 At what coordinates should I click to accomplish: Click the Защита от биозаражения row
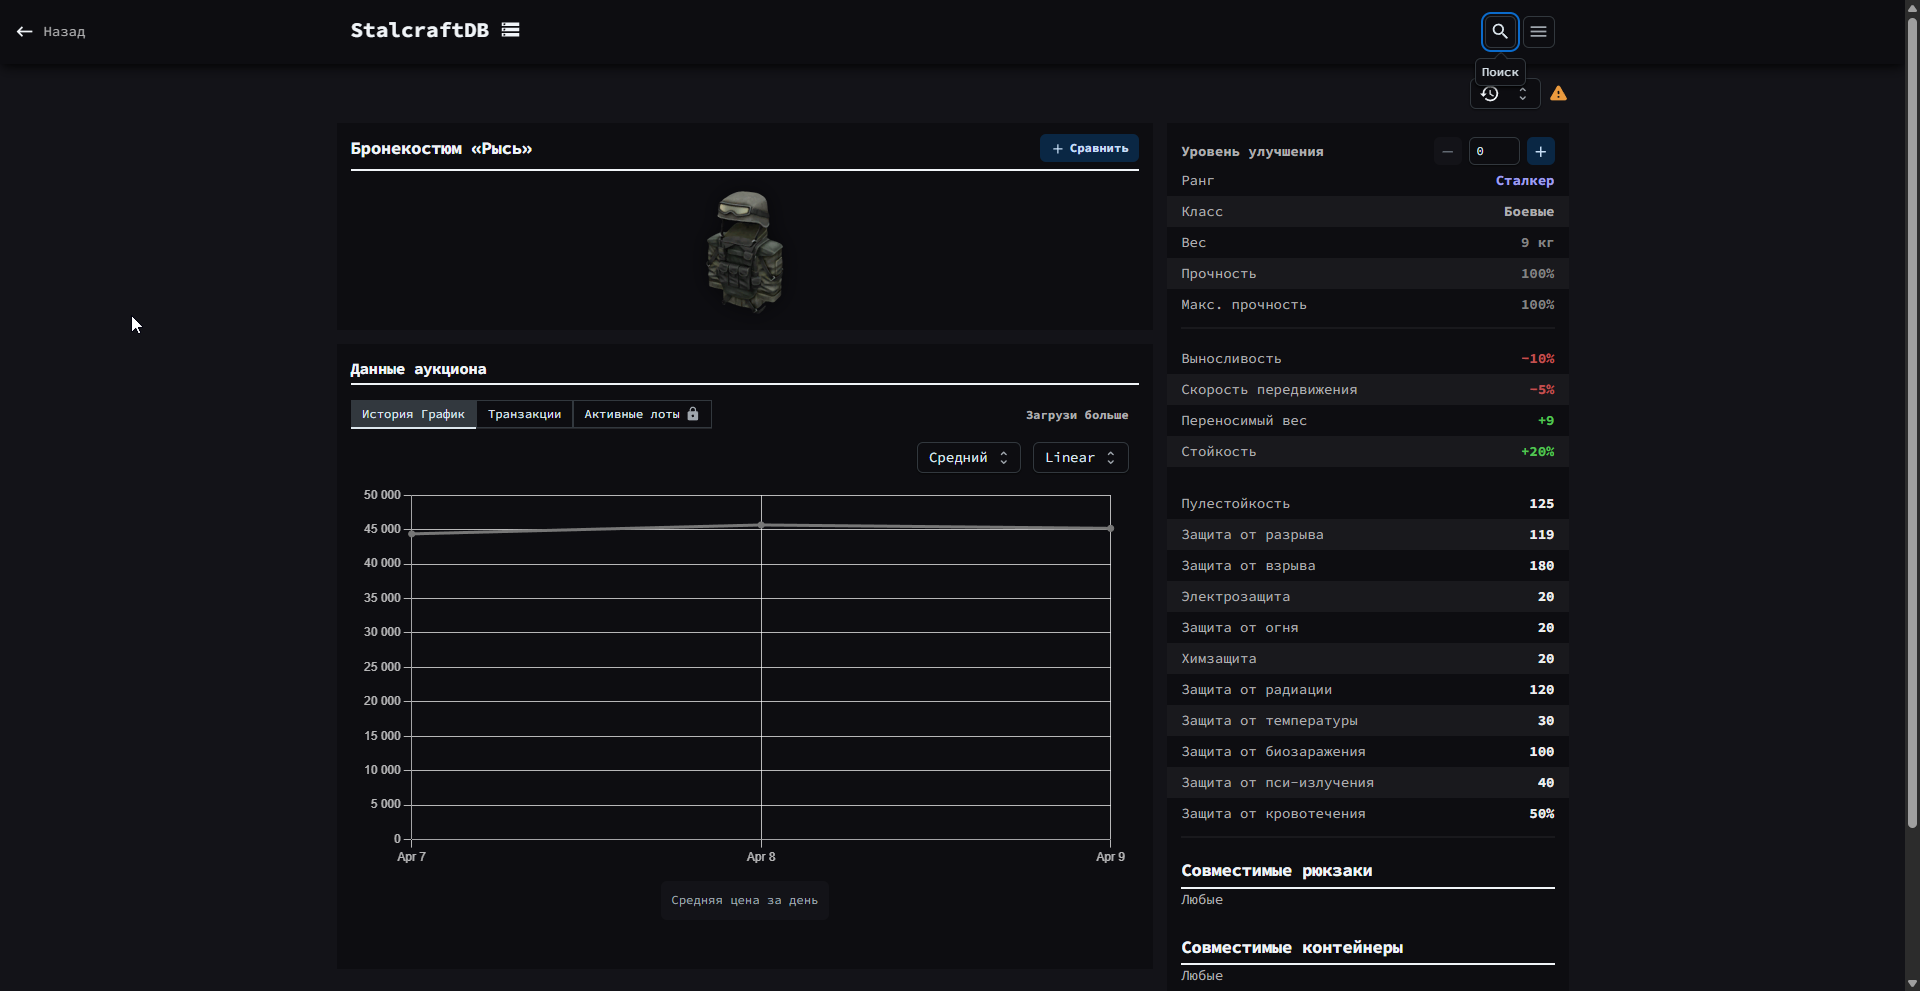[1367, 752]
